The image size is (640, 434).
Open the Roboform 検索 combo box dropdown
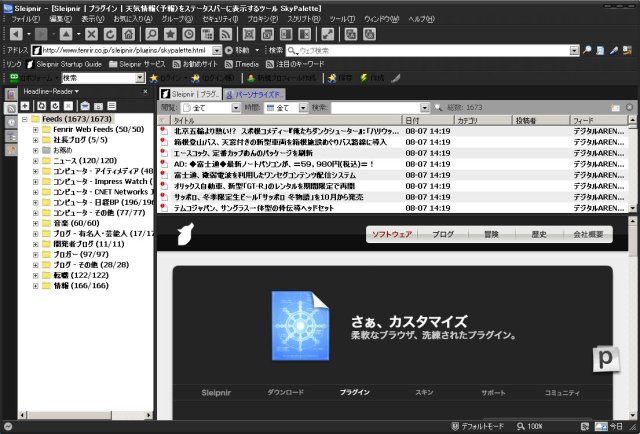click(x=140, y=78)
